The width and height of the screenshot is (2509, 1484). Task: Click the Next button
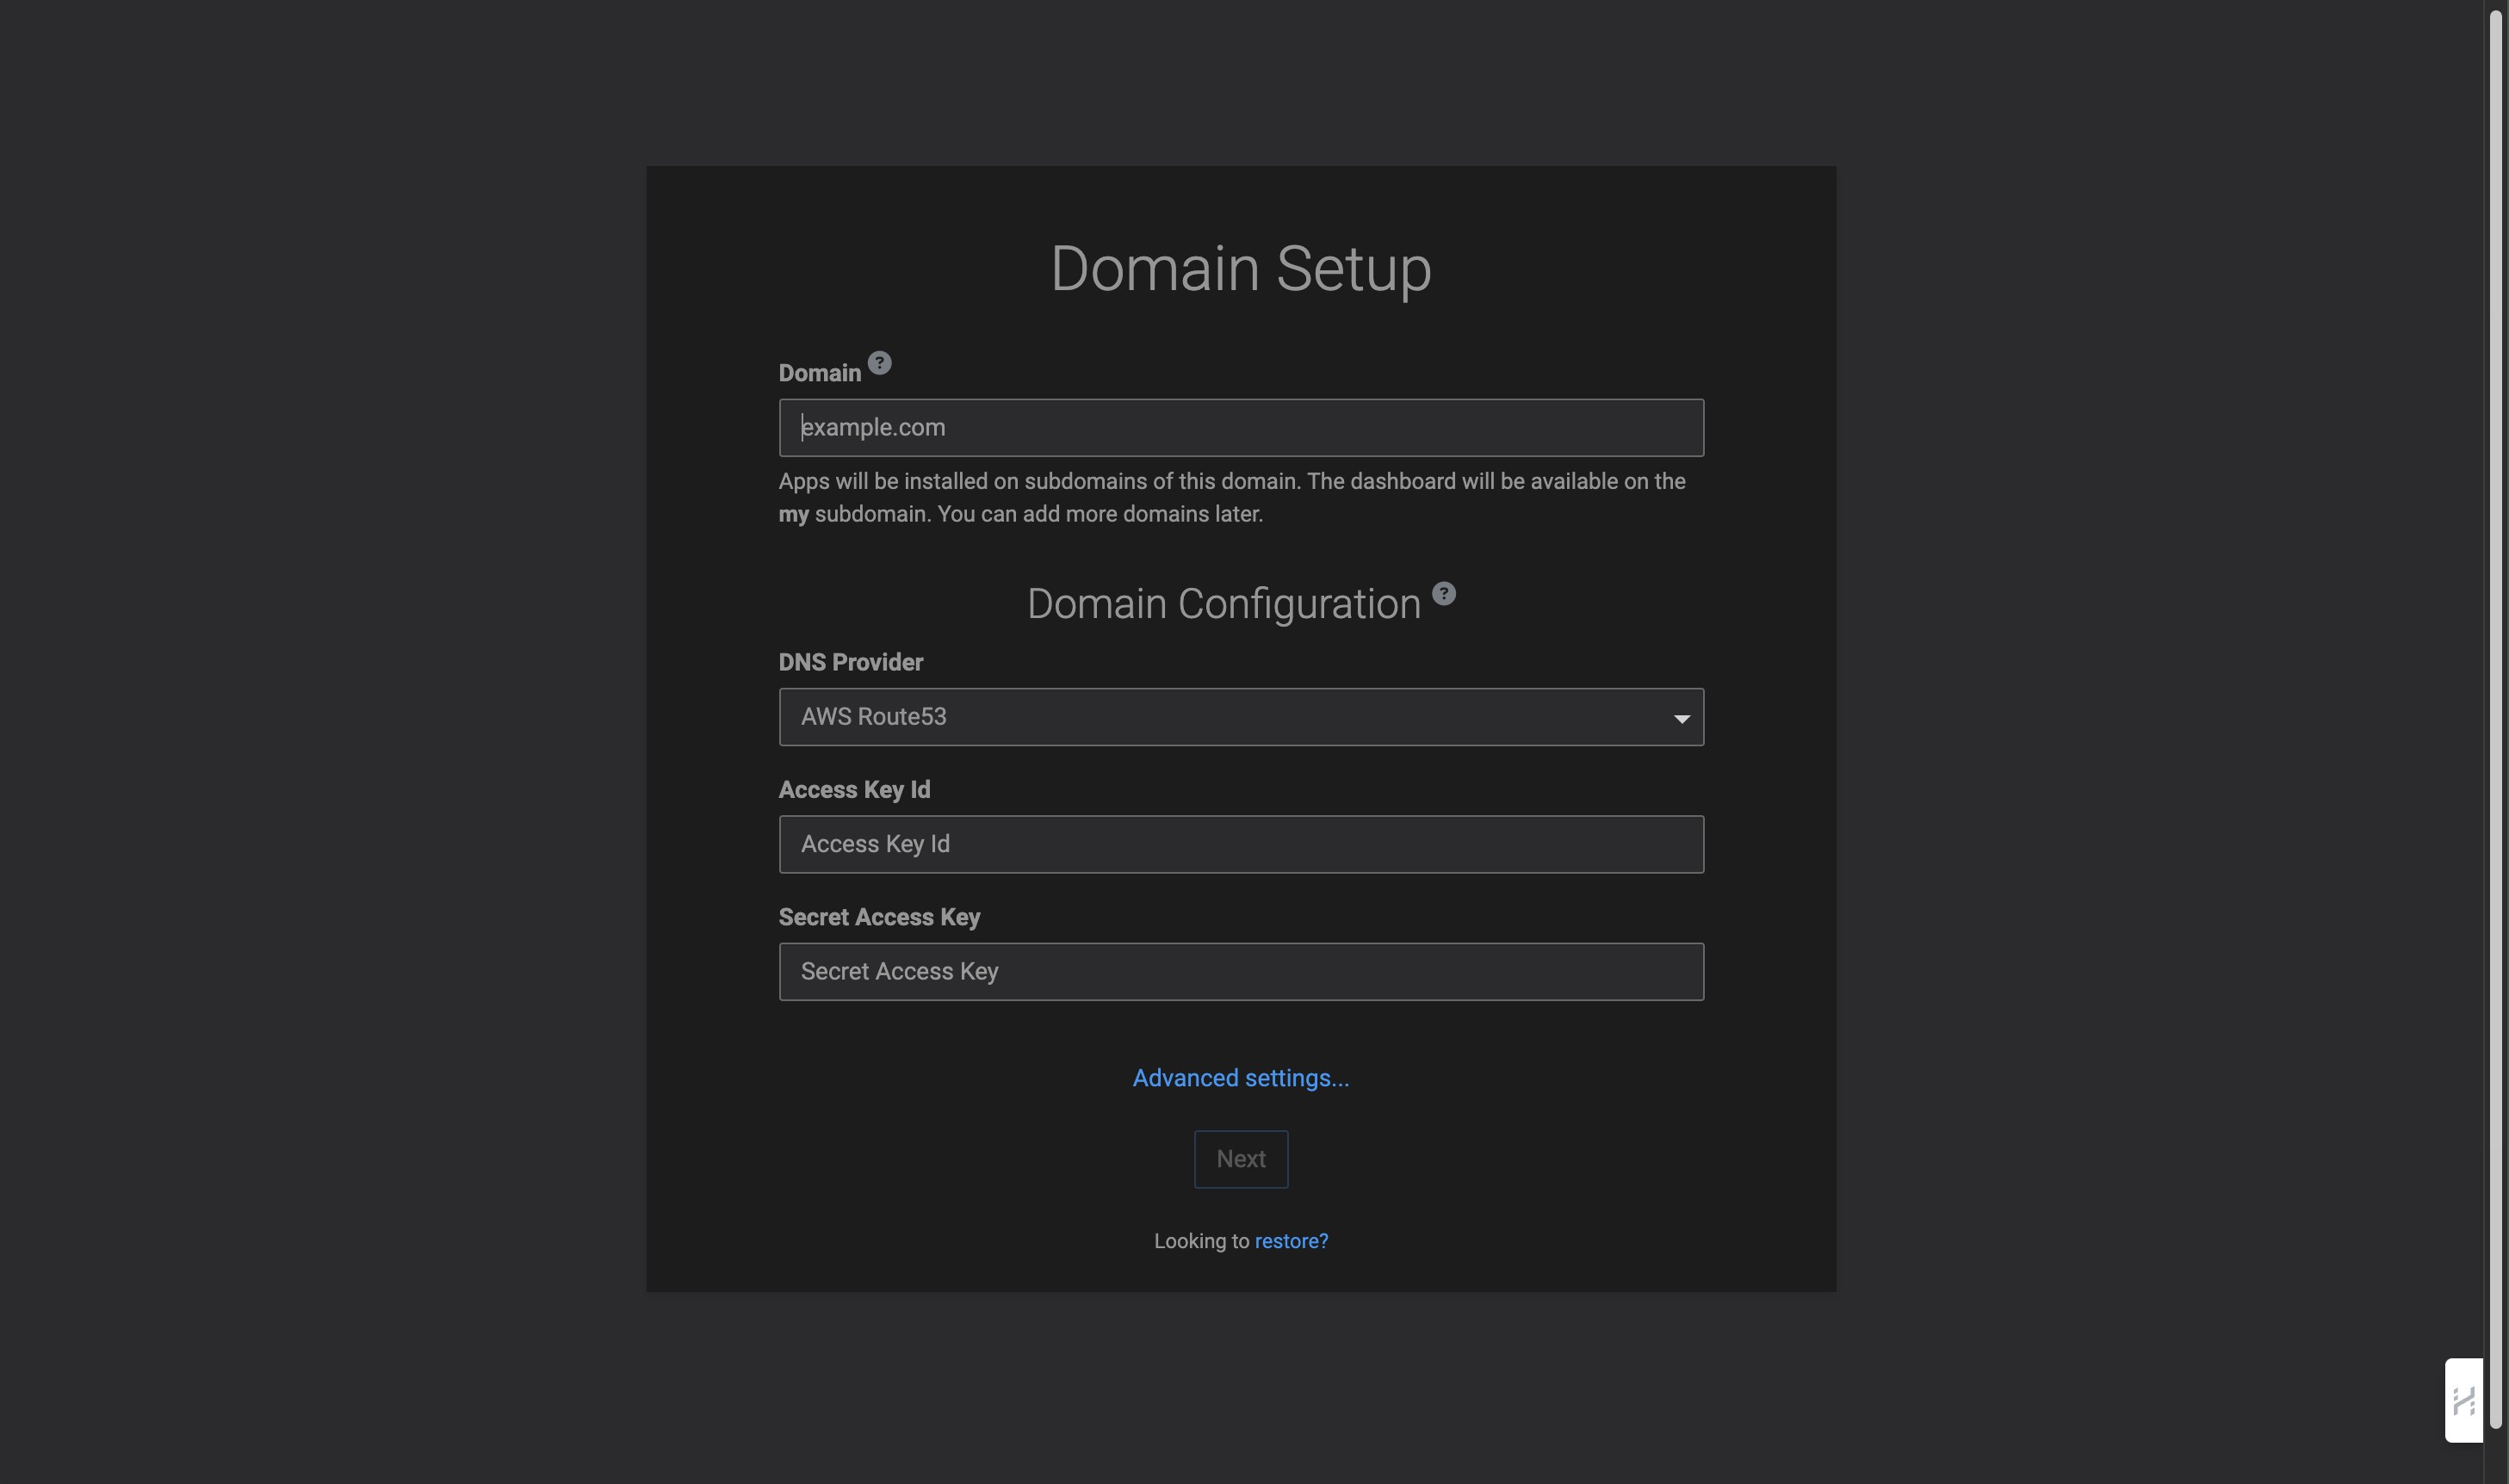1241,1159
